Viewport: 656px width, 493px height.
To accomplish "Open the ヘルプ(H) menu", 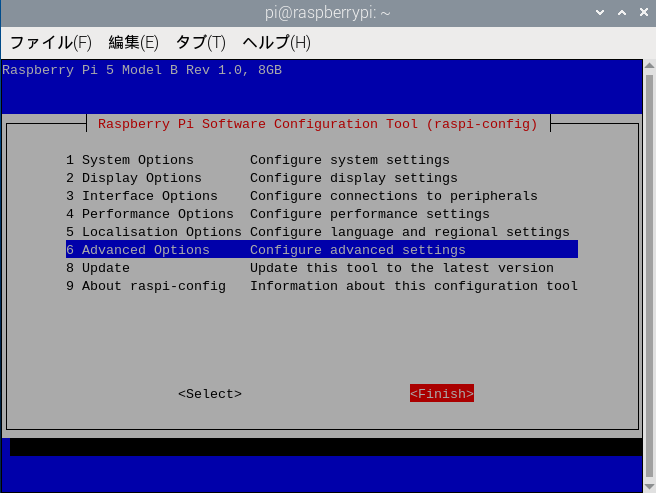I will coord(277,43).
